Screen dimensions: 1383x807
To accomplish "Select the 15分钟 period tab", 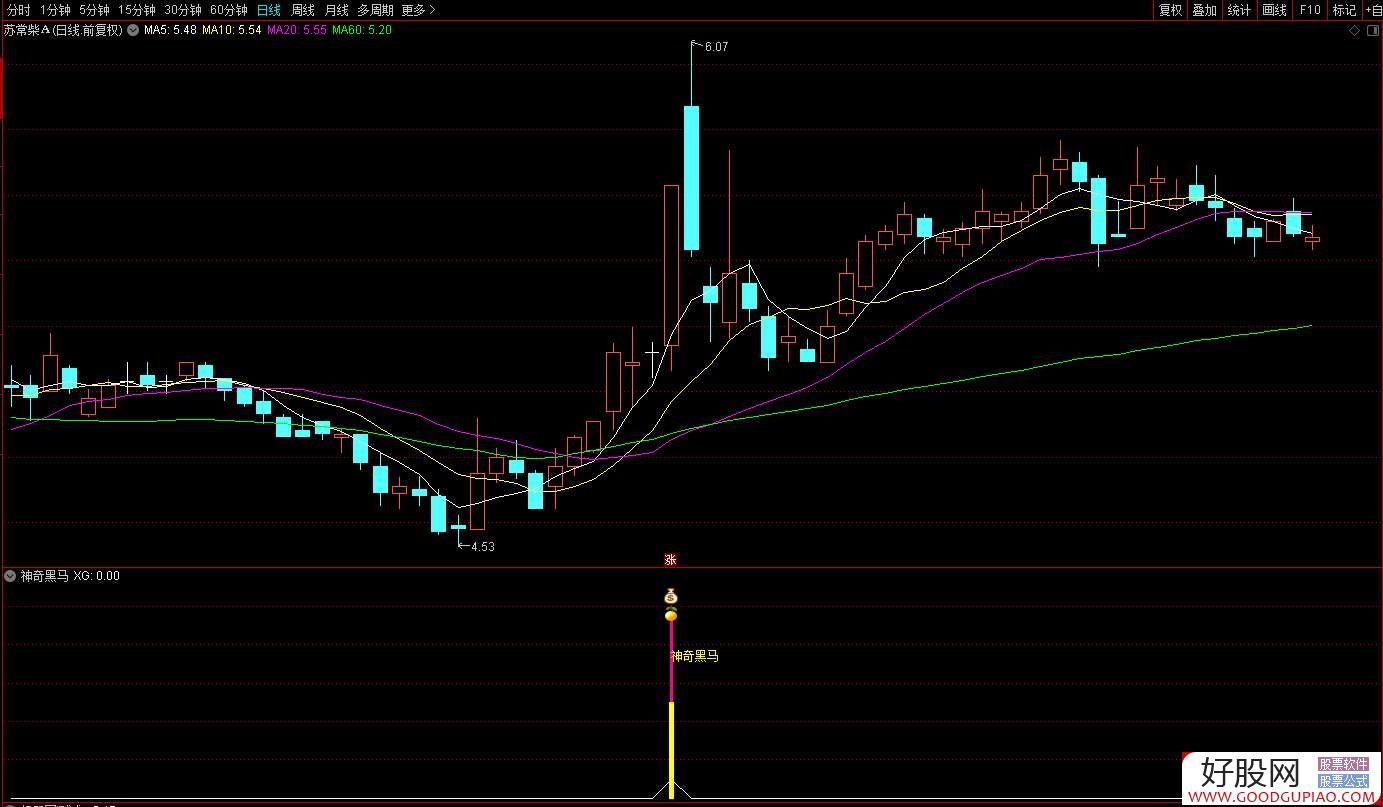I will click(137, 10).
